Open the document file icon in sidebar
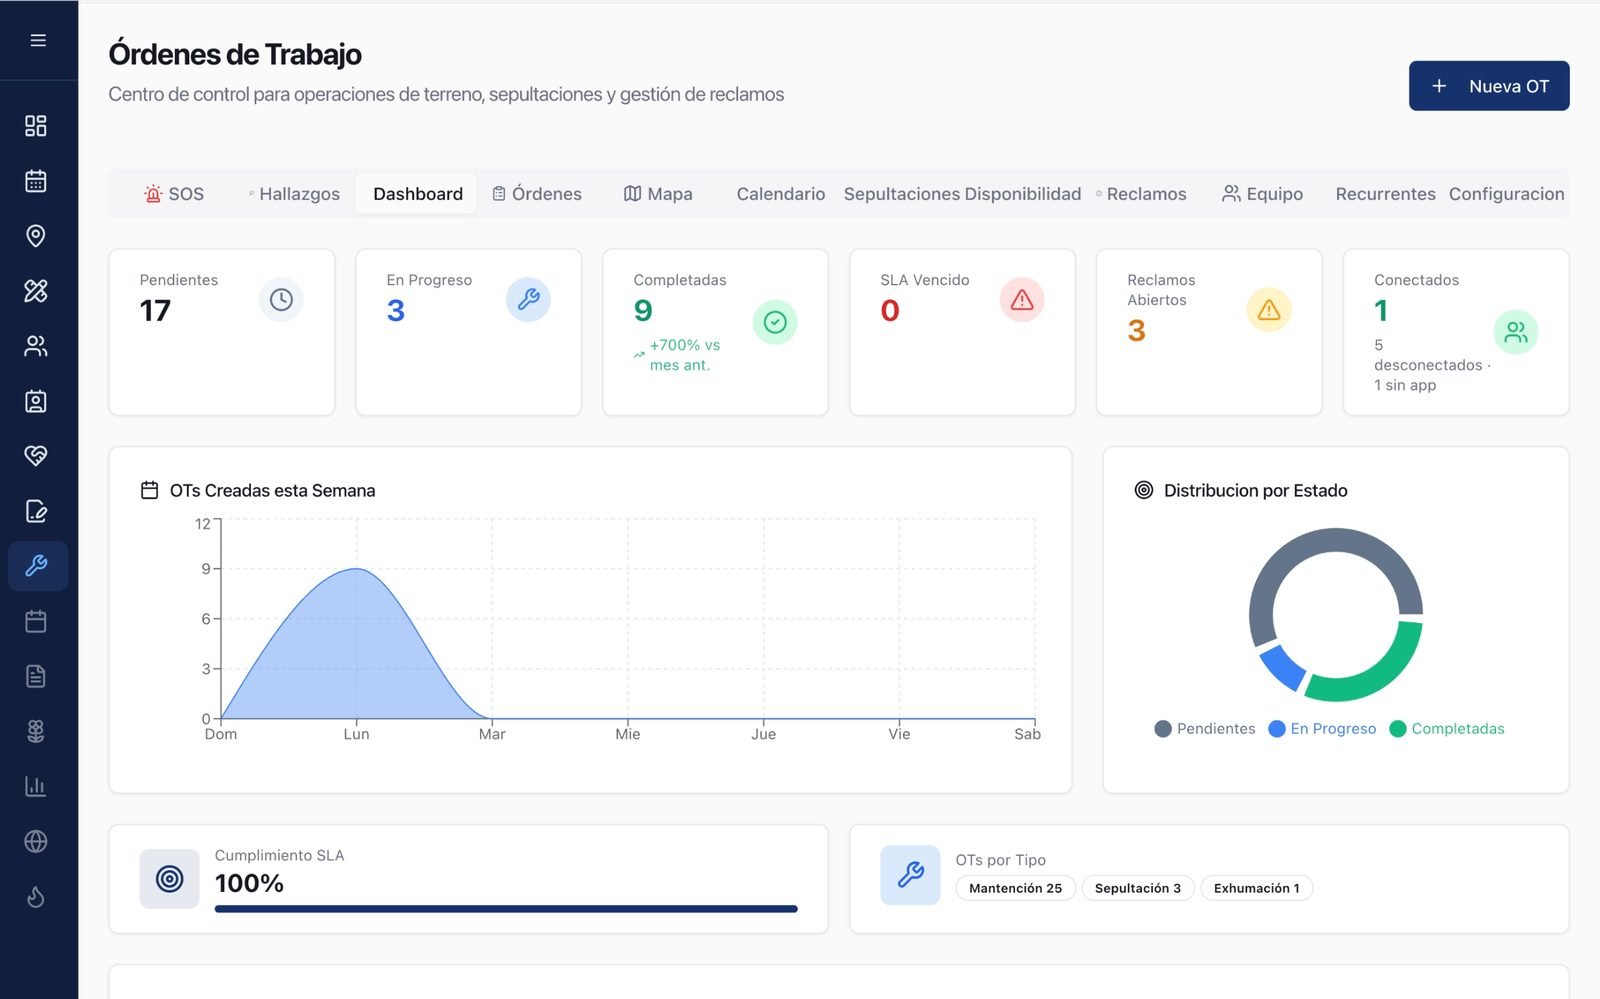 click(36, 676)
